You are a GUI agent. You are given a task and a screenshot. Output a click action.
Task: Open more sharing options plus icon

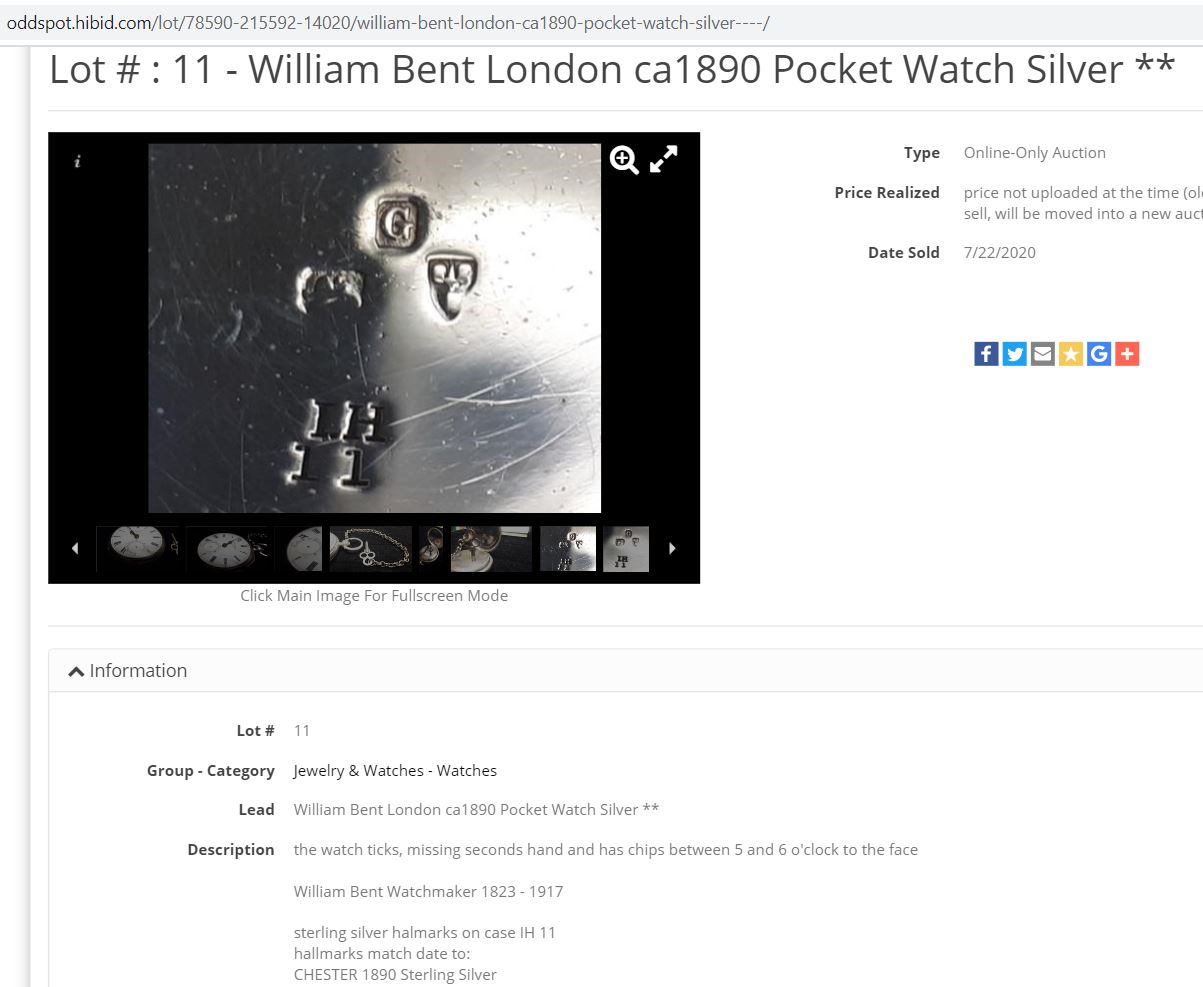[1127, 354]
